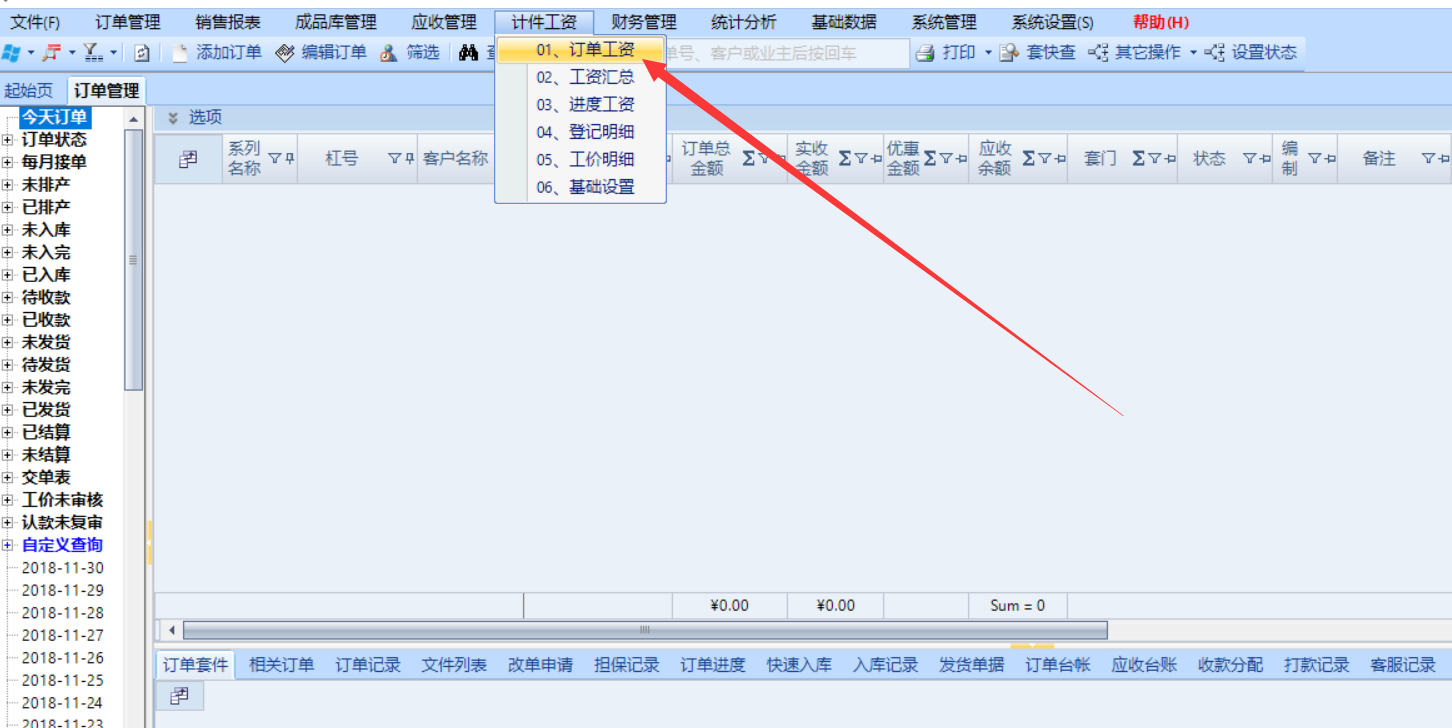Select the 2018-11-28 date in the tree
The image size is (1452, 728).
point(62,613)
